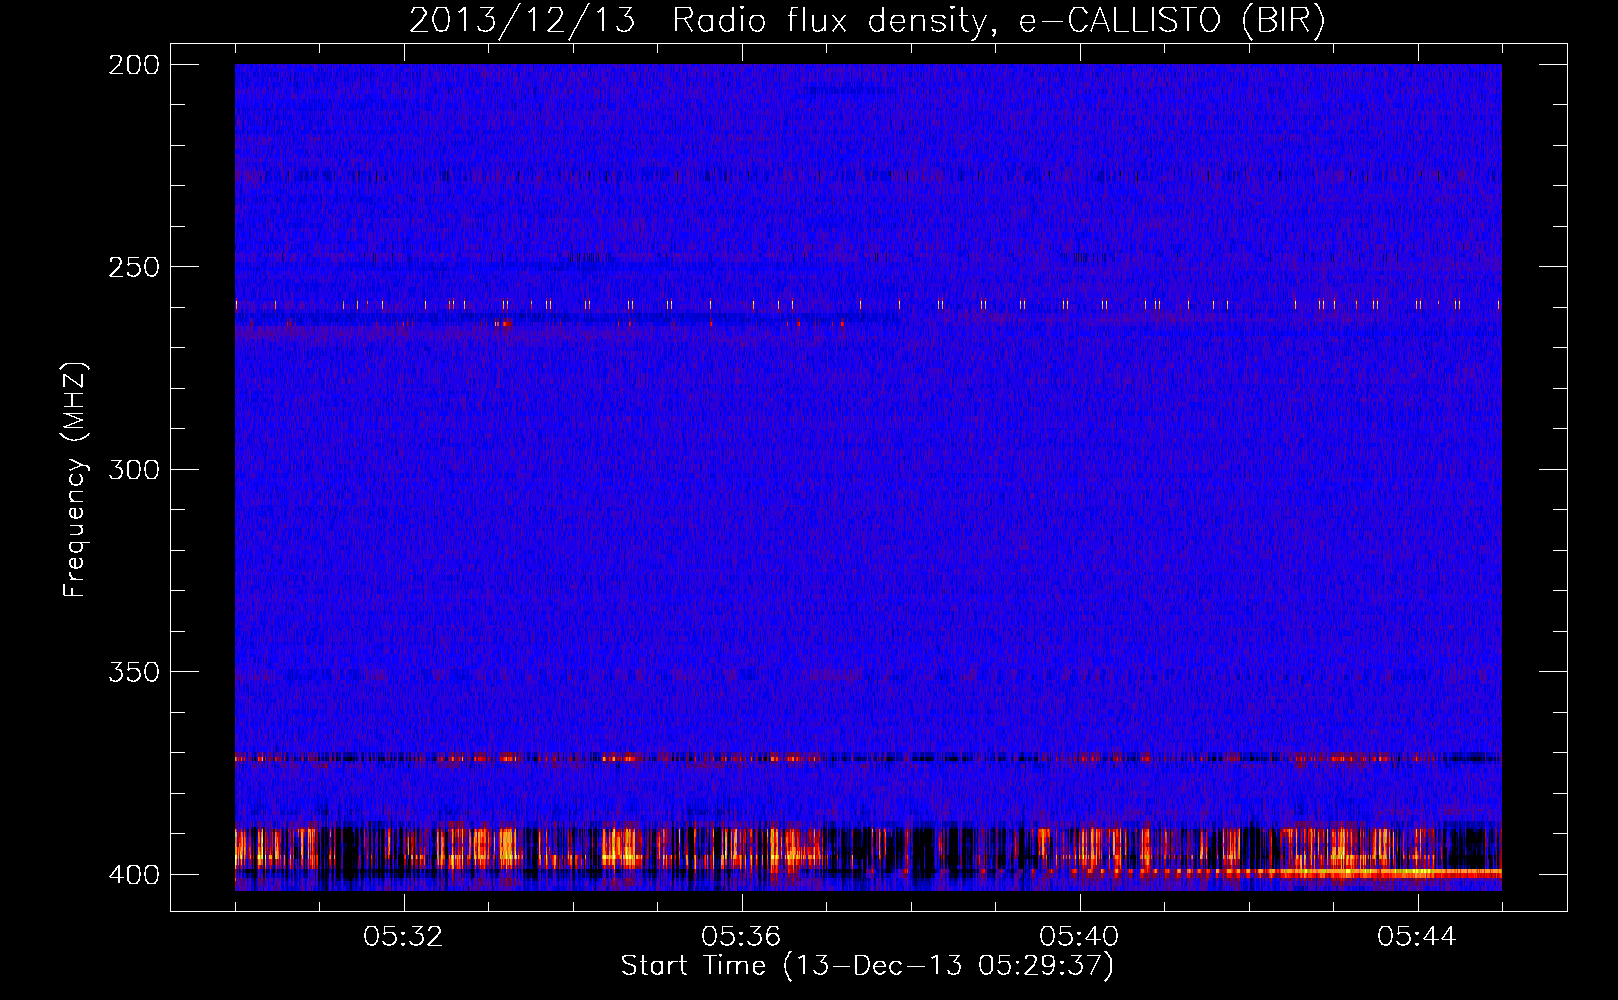Screen dimensions: 1618x1000
Task: Click the 200 frequency tick label
Action: click(134, 65)
